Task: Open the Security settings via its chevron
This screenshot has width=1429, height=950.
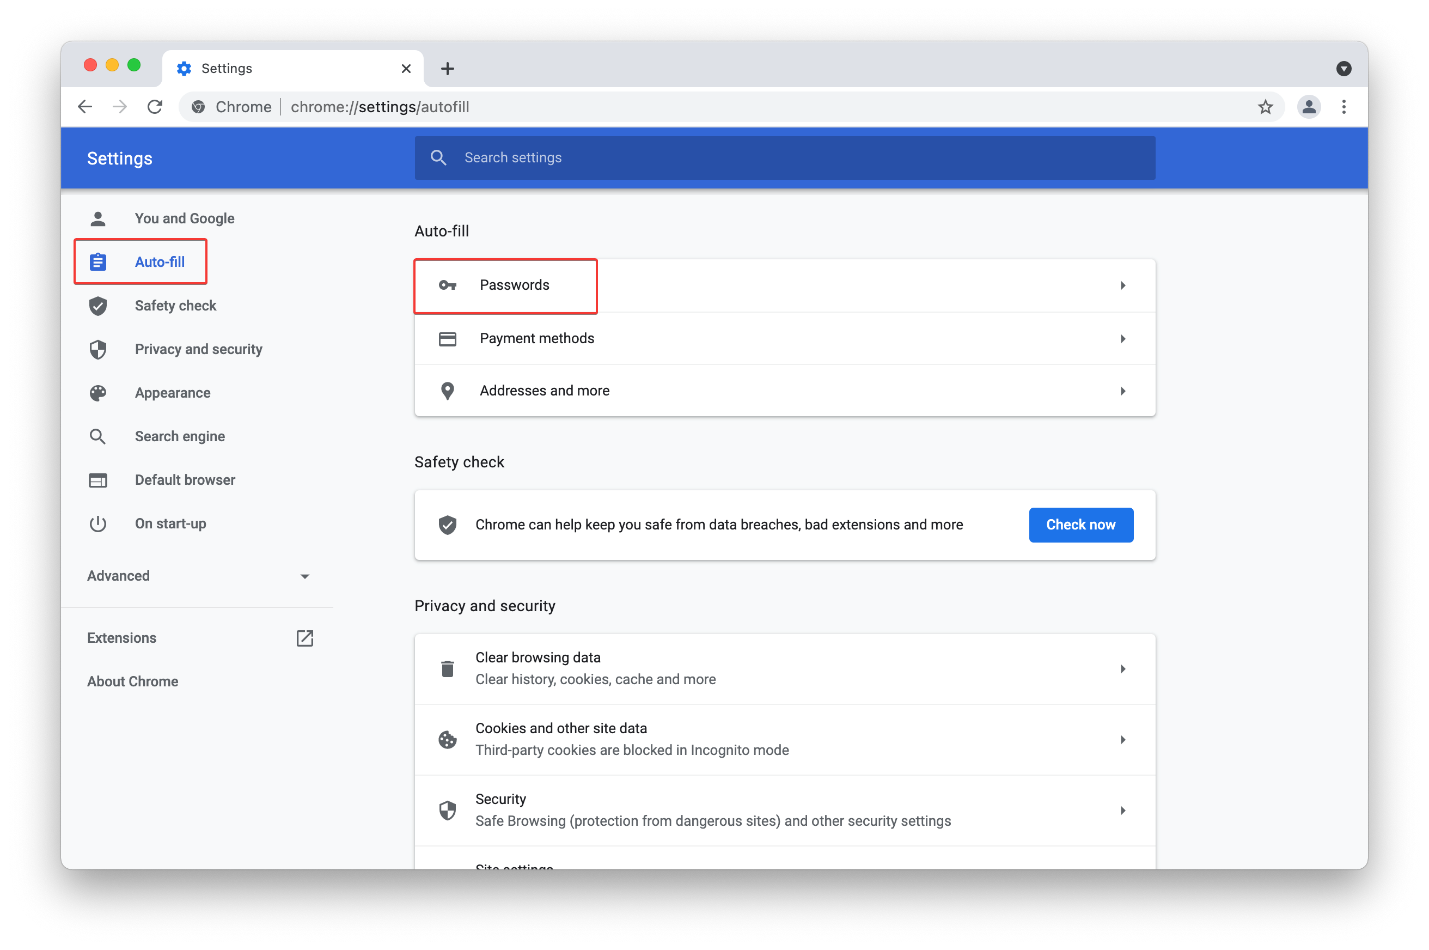Action: 1122,810
